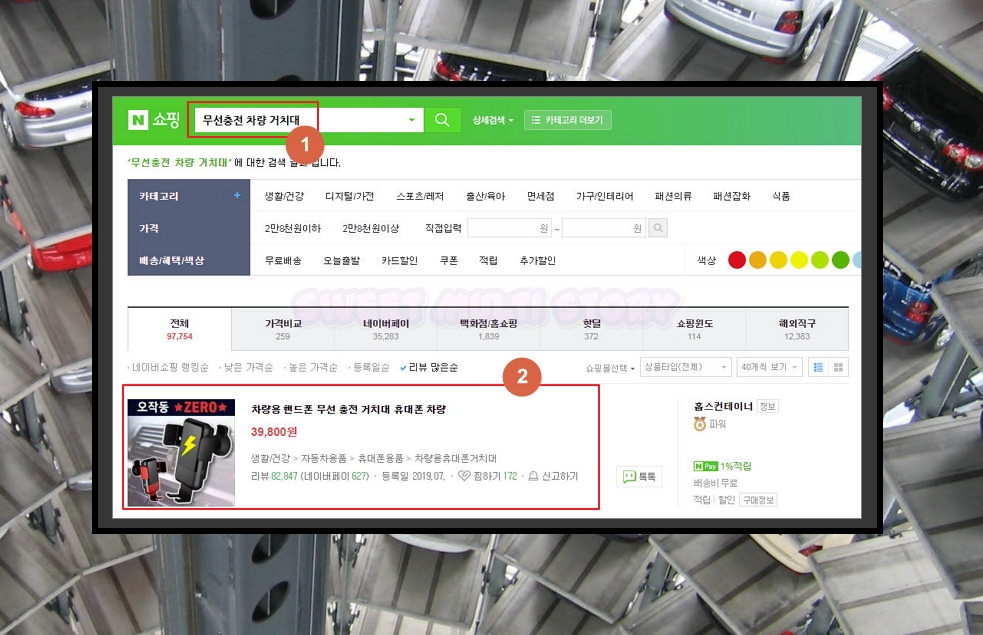Select the 가구/인테리어 category
Image resolution: width=983 pixels, height=635 pixels.
pos(604,196)
